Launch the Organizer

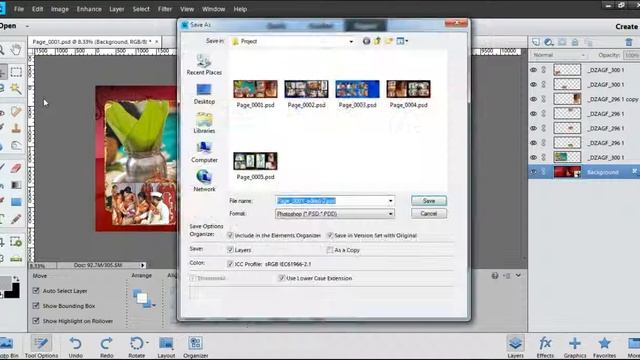click(196, 347)
